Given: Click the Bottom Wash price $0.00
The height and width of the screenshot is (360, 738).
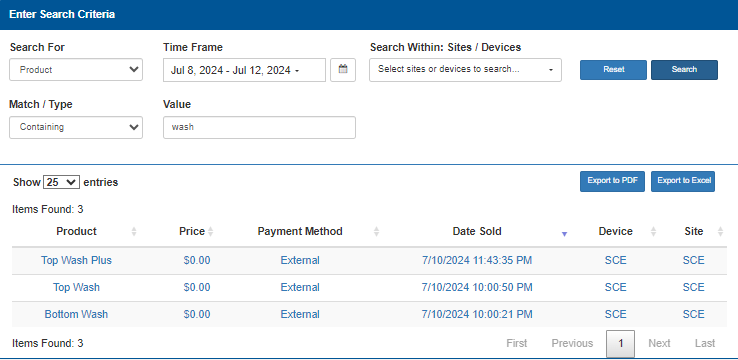Looking at the screenshot, I should click(197, 314).
